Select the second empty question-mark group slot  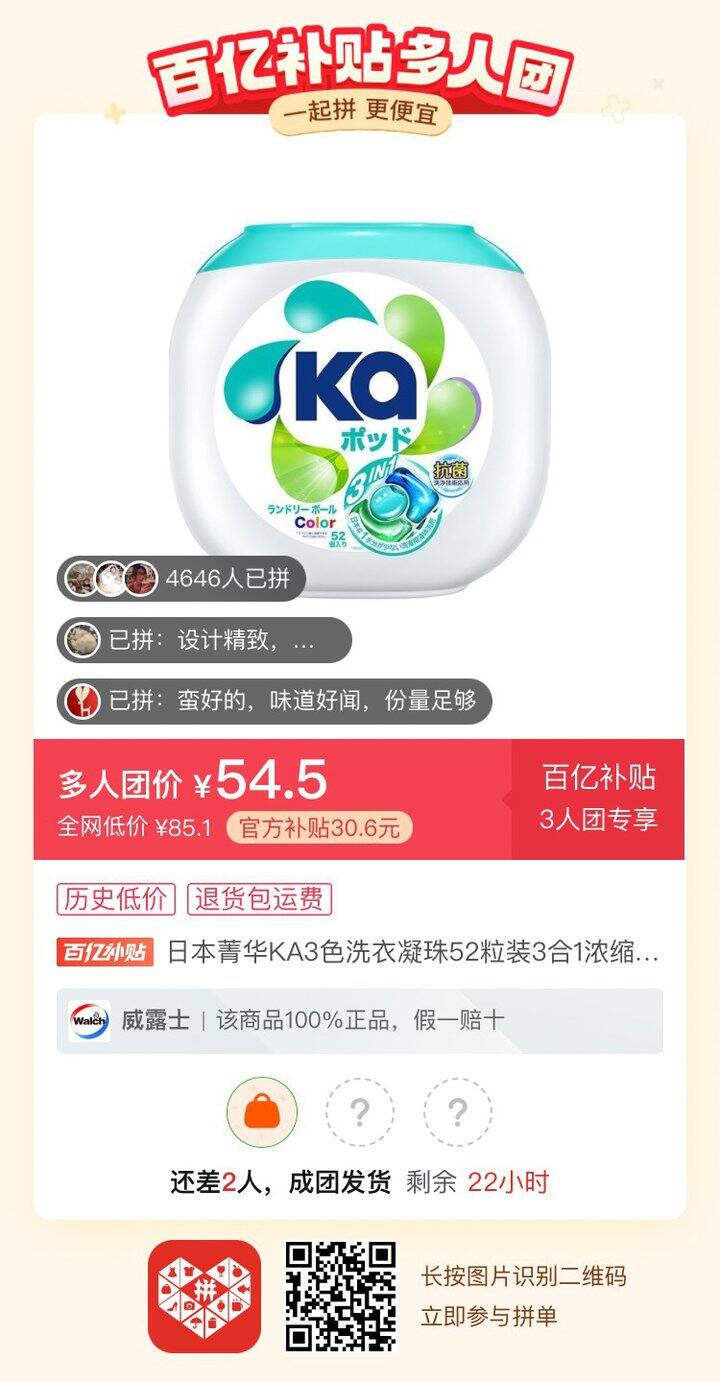(x=457, y=1111)
